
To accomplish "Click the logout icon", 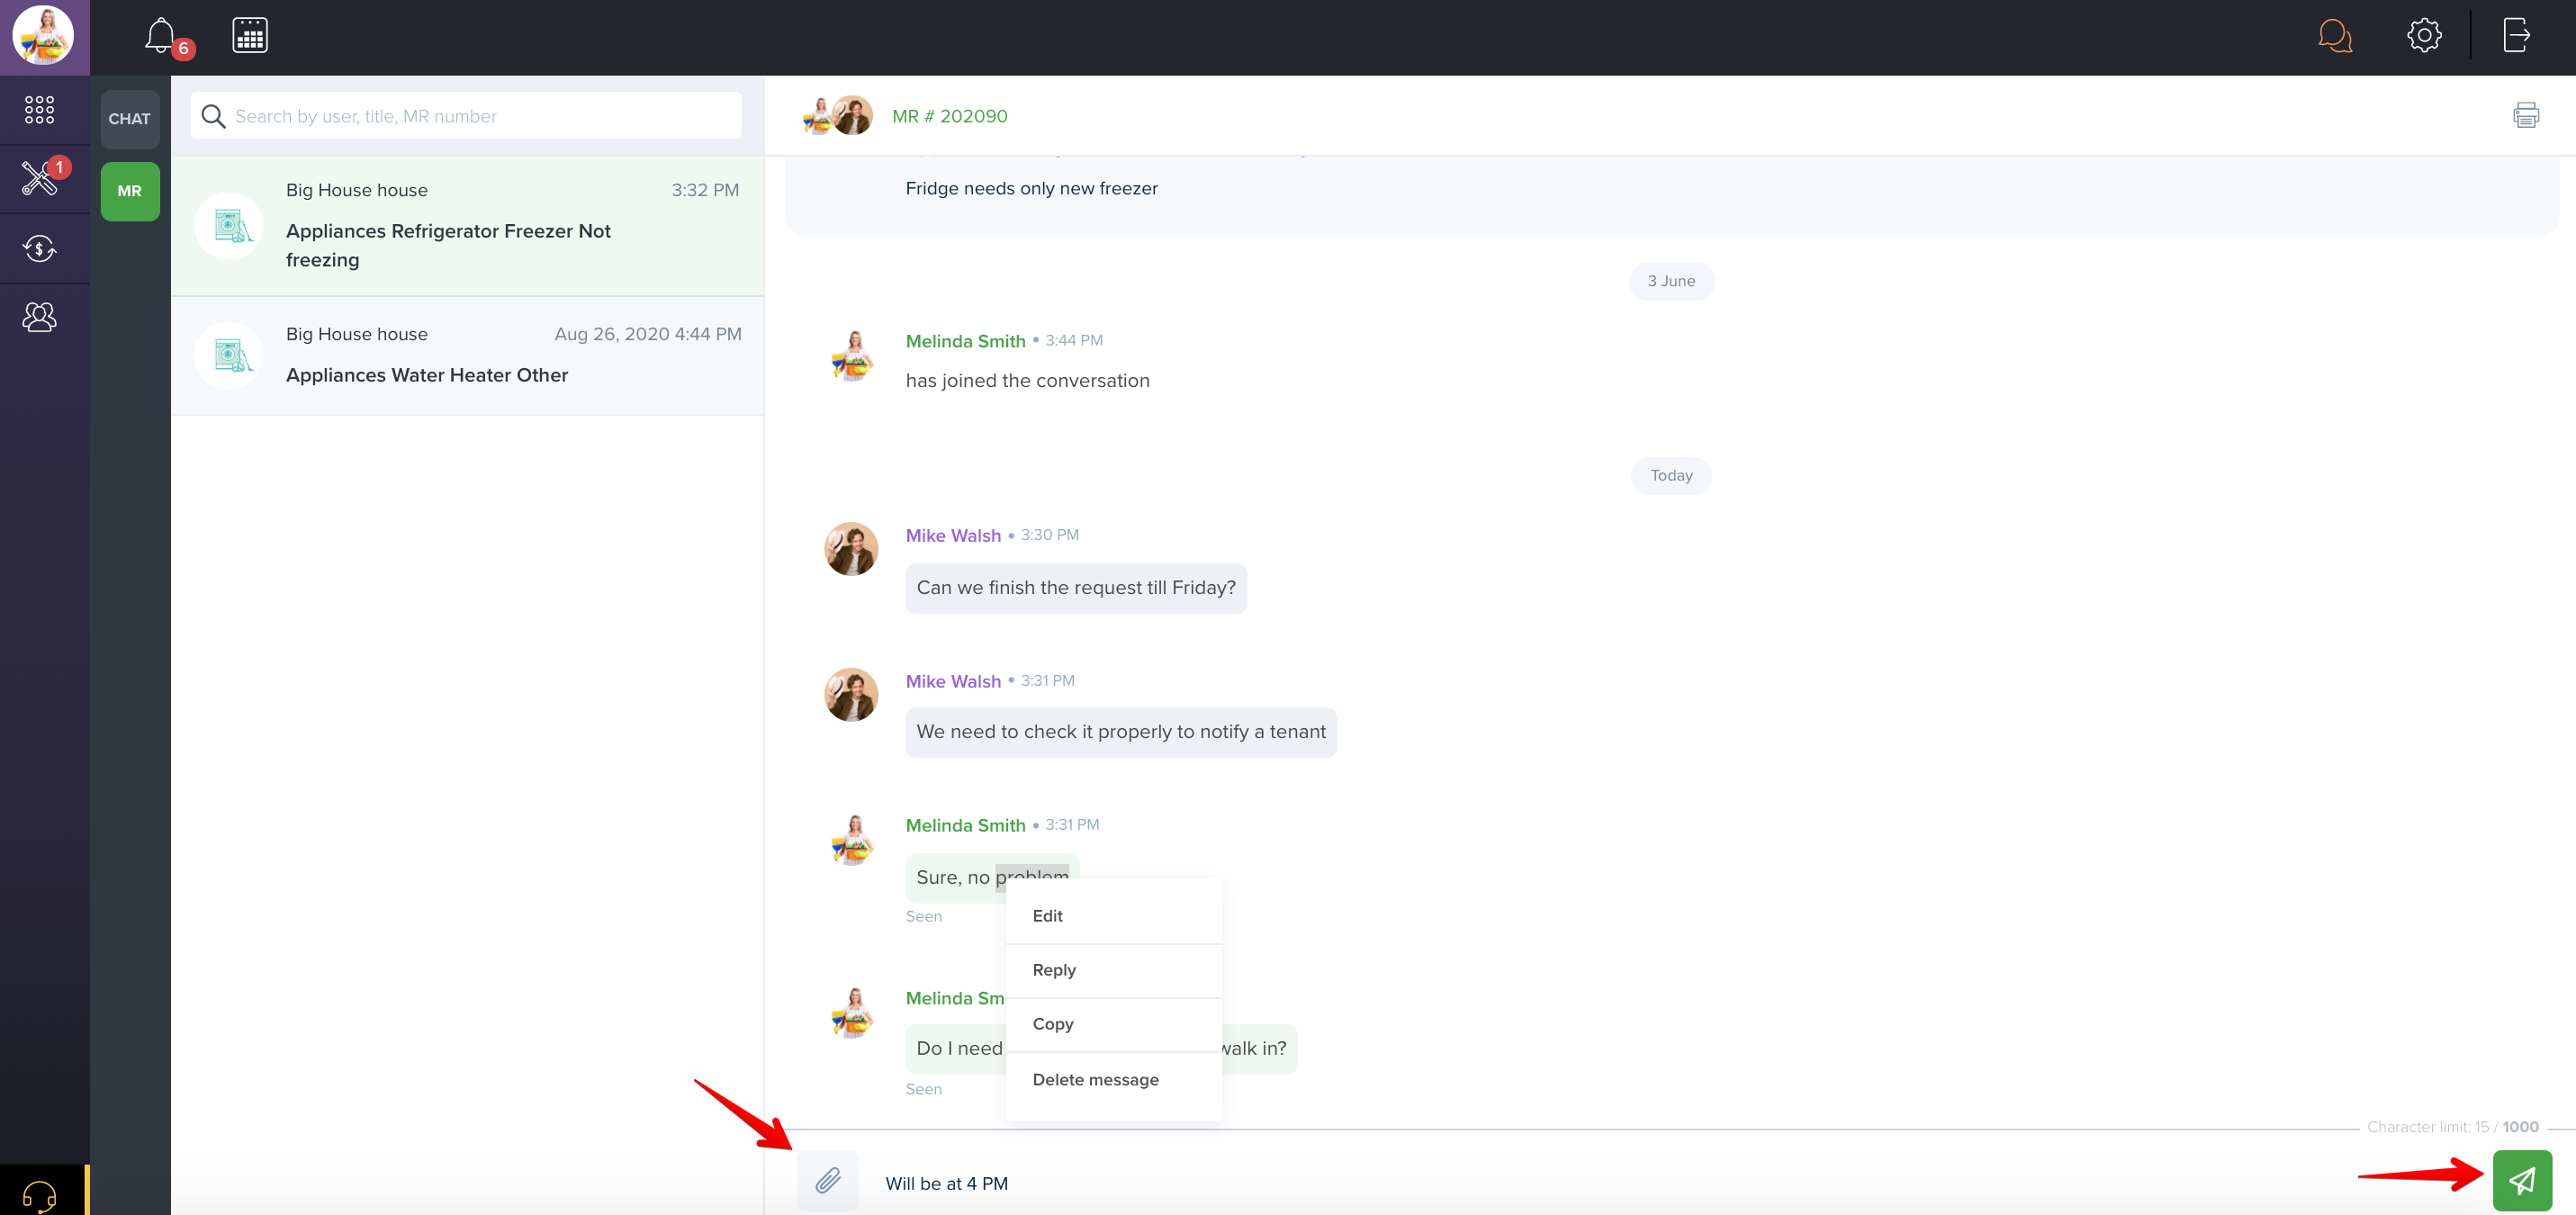I will click(x=2517, y=35).
